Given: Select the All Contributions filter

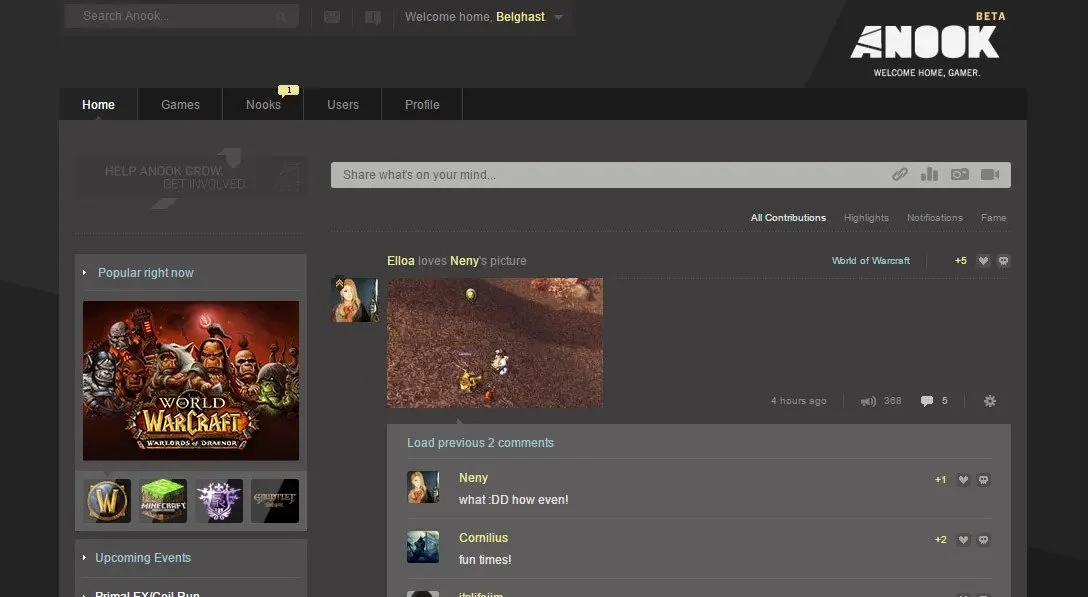Looking at the screenshot, I should 788,218.
